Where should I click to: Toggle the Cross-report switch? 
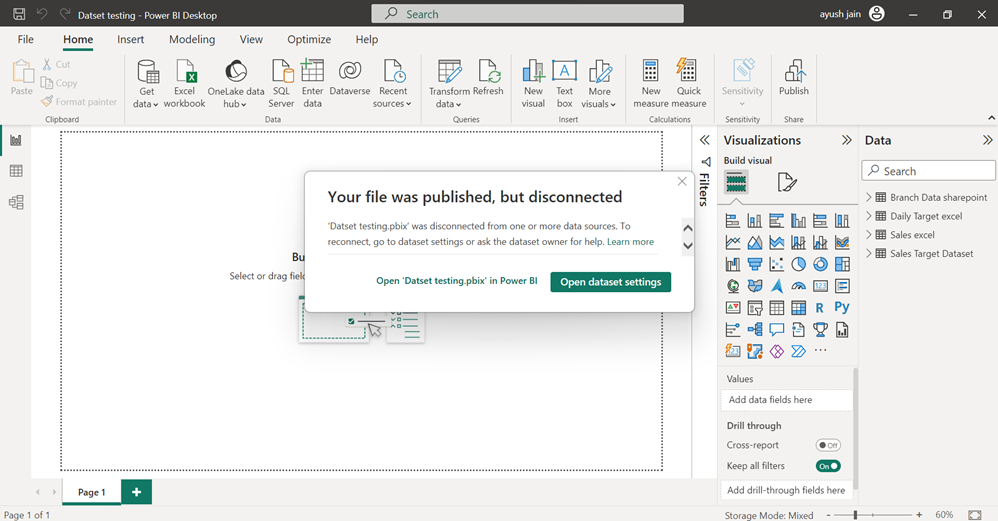pos(828,445)
